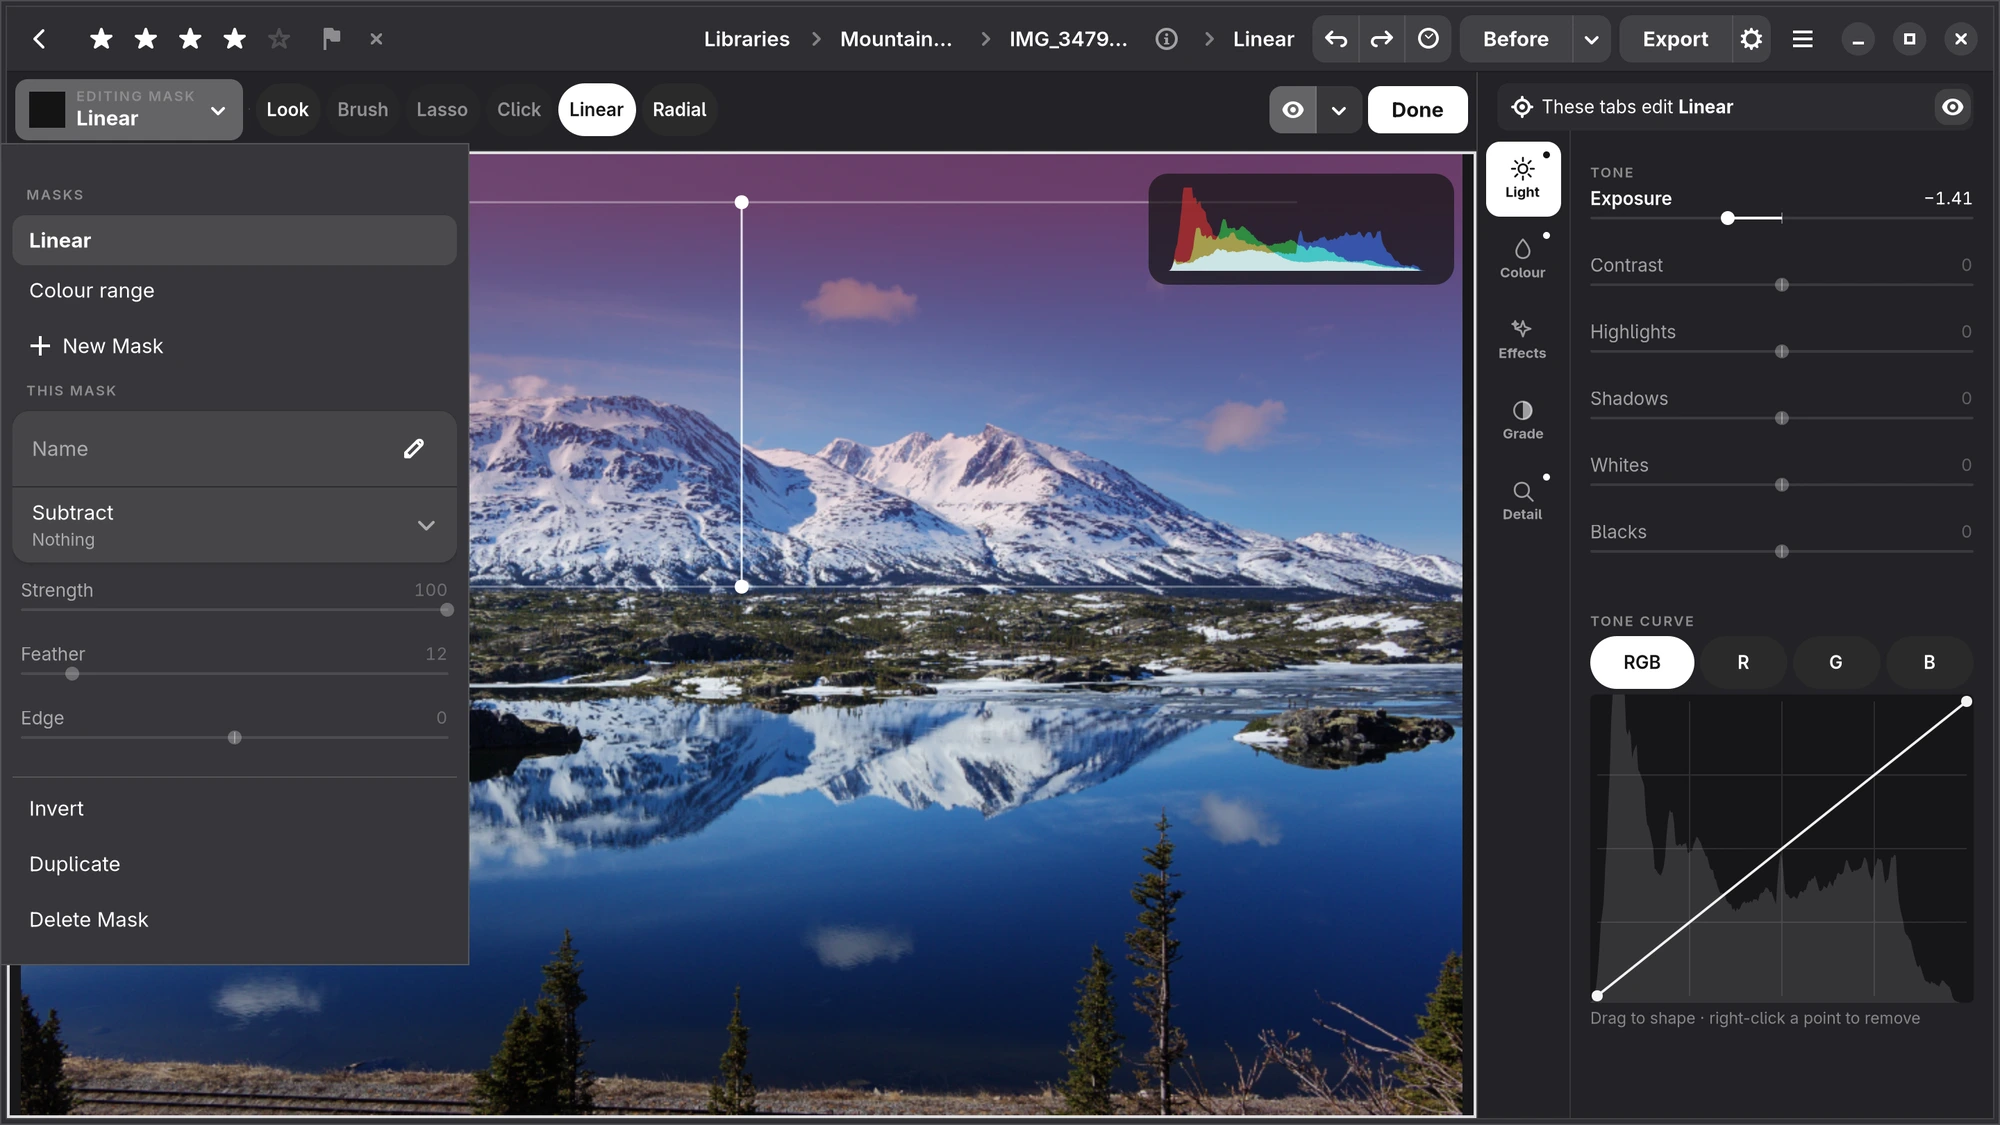
Task: Choose the Brush mask tool
Action: 362,110
